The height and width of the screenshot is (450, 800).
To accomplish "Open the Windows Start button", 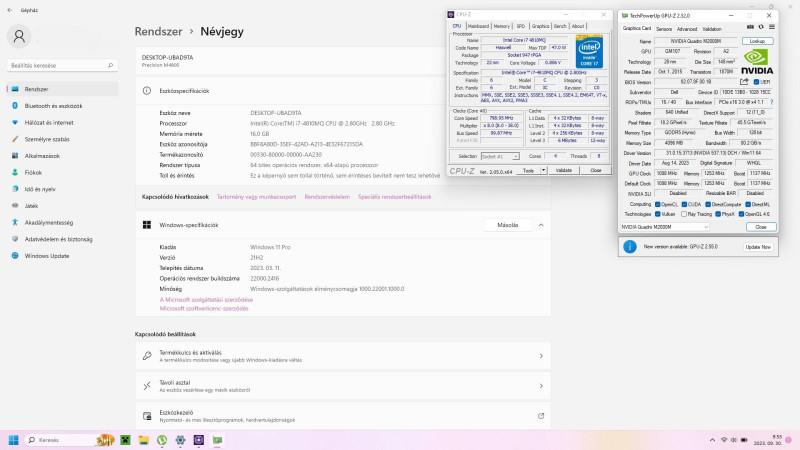I will click(x=14, y=440).
